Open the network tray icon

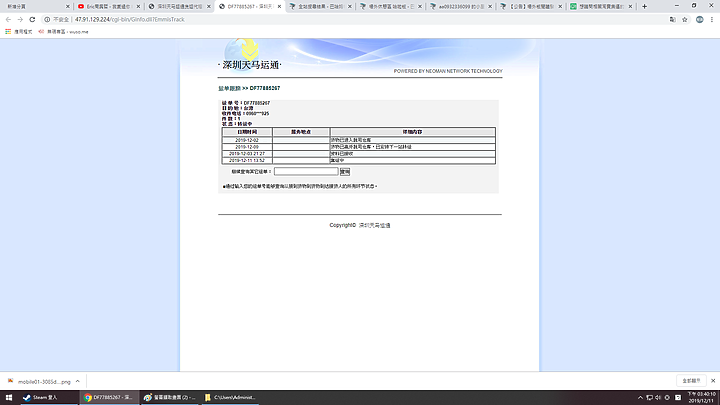(649, 398)
